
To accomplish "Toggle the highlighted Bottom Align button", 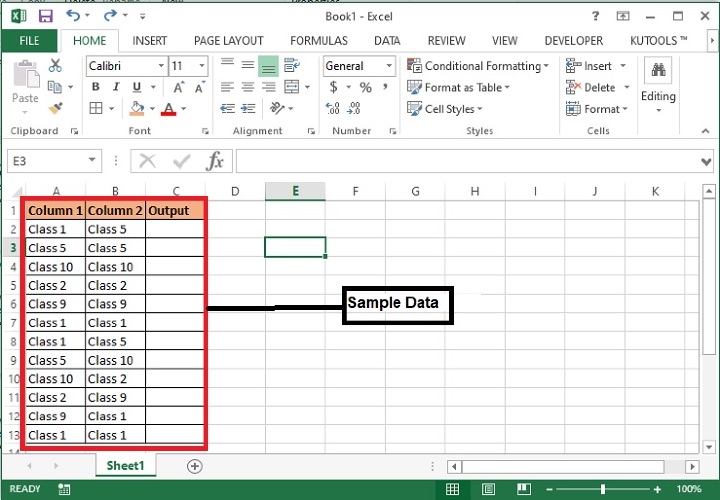I will click(268, 66).
